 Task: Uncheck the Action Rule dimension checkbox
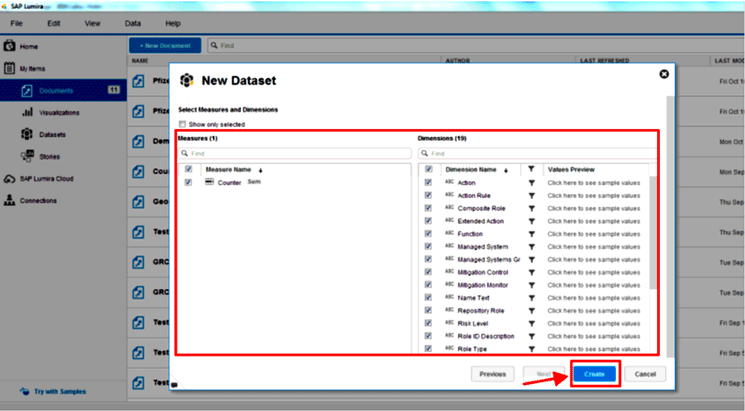(429, 195)
